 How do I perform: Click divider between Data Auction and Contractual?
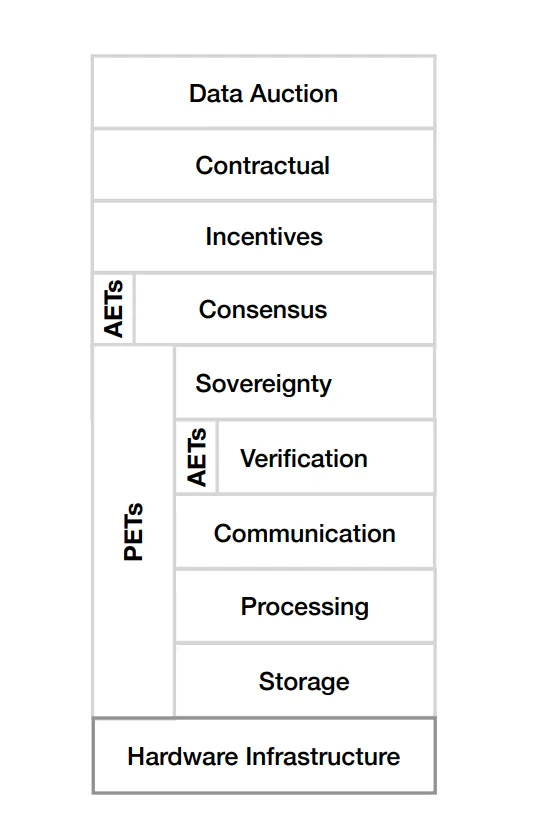pyautogui.click(x=264, y=128)
